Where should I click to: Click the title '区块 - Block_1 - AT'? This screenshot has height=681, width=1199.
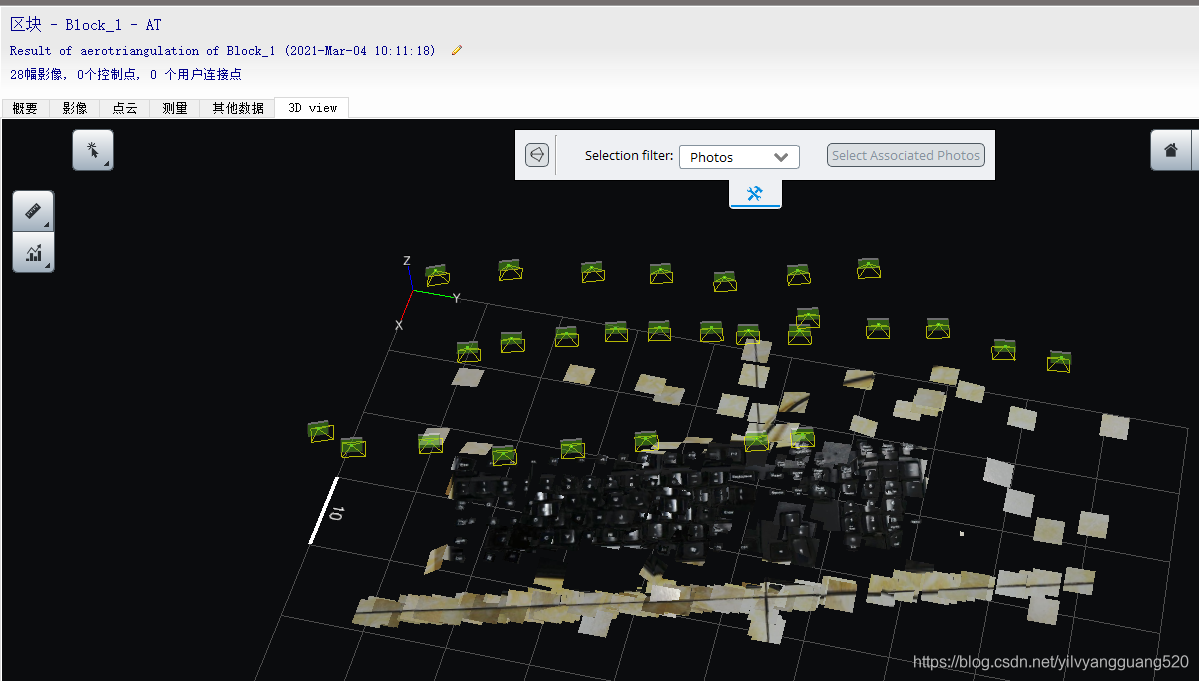click(x=86, y=24)
